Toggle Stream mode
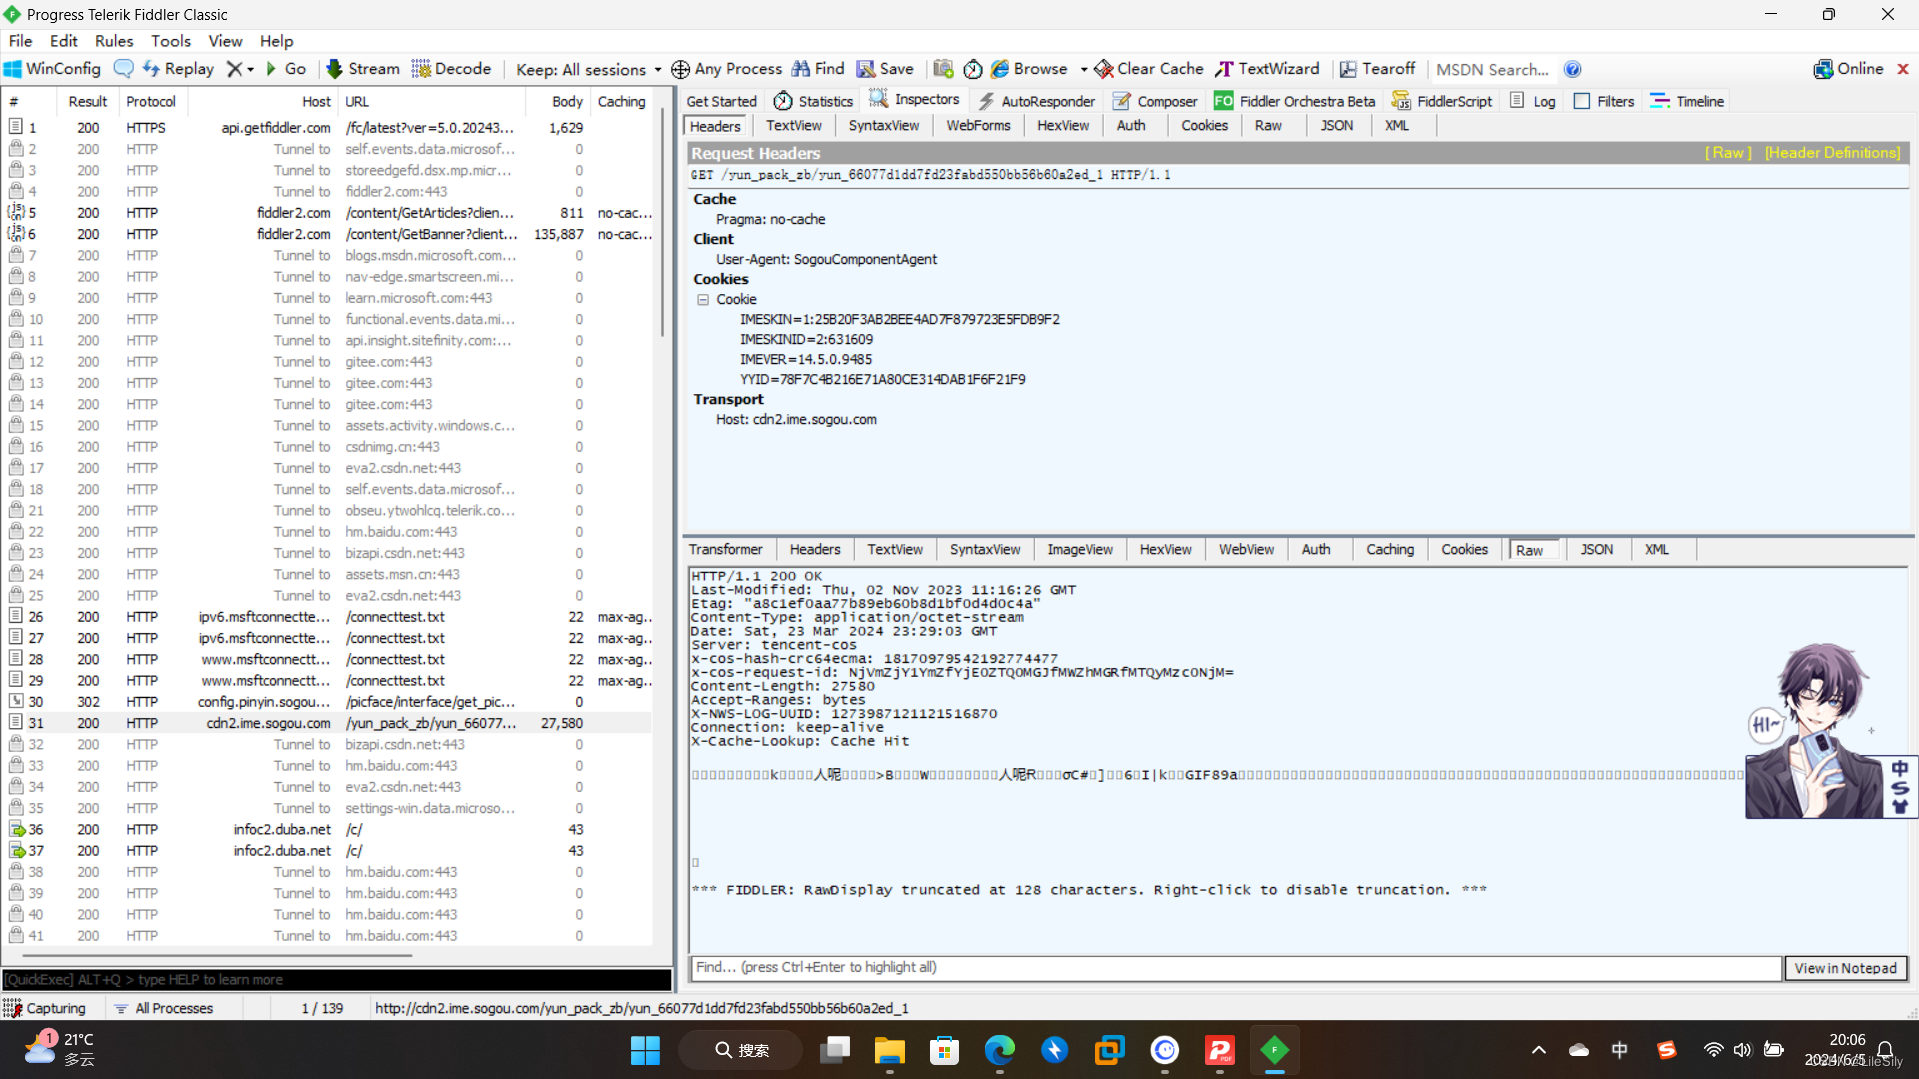The image size is (1919, 1079). (362, 69)
